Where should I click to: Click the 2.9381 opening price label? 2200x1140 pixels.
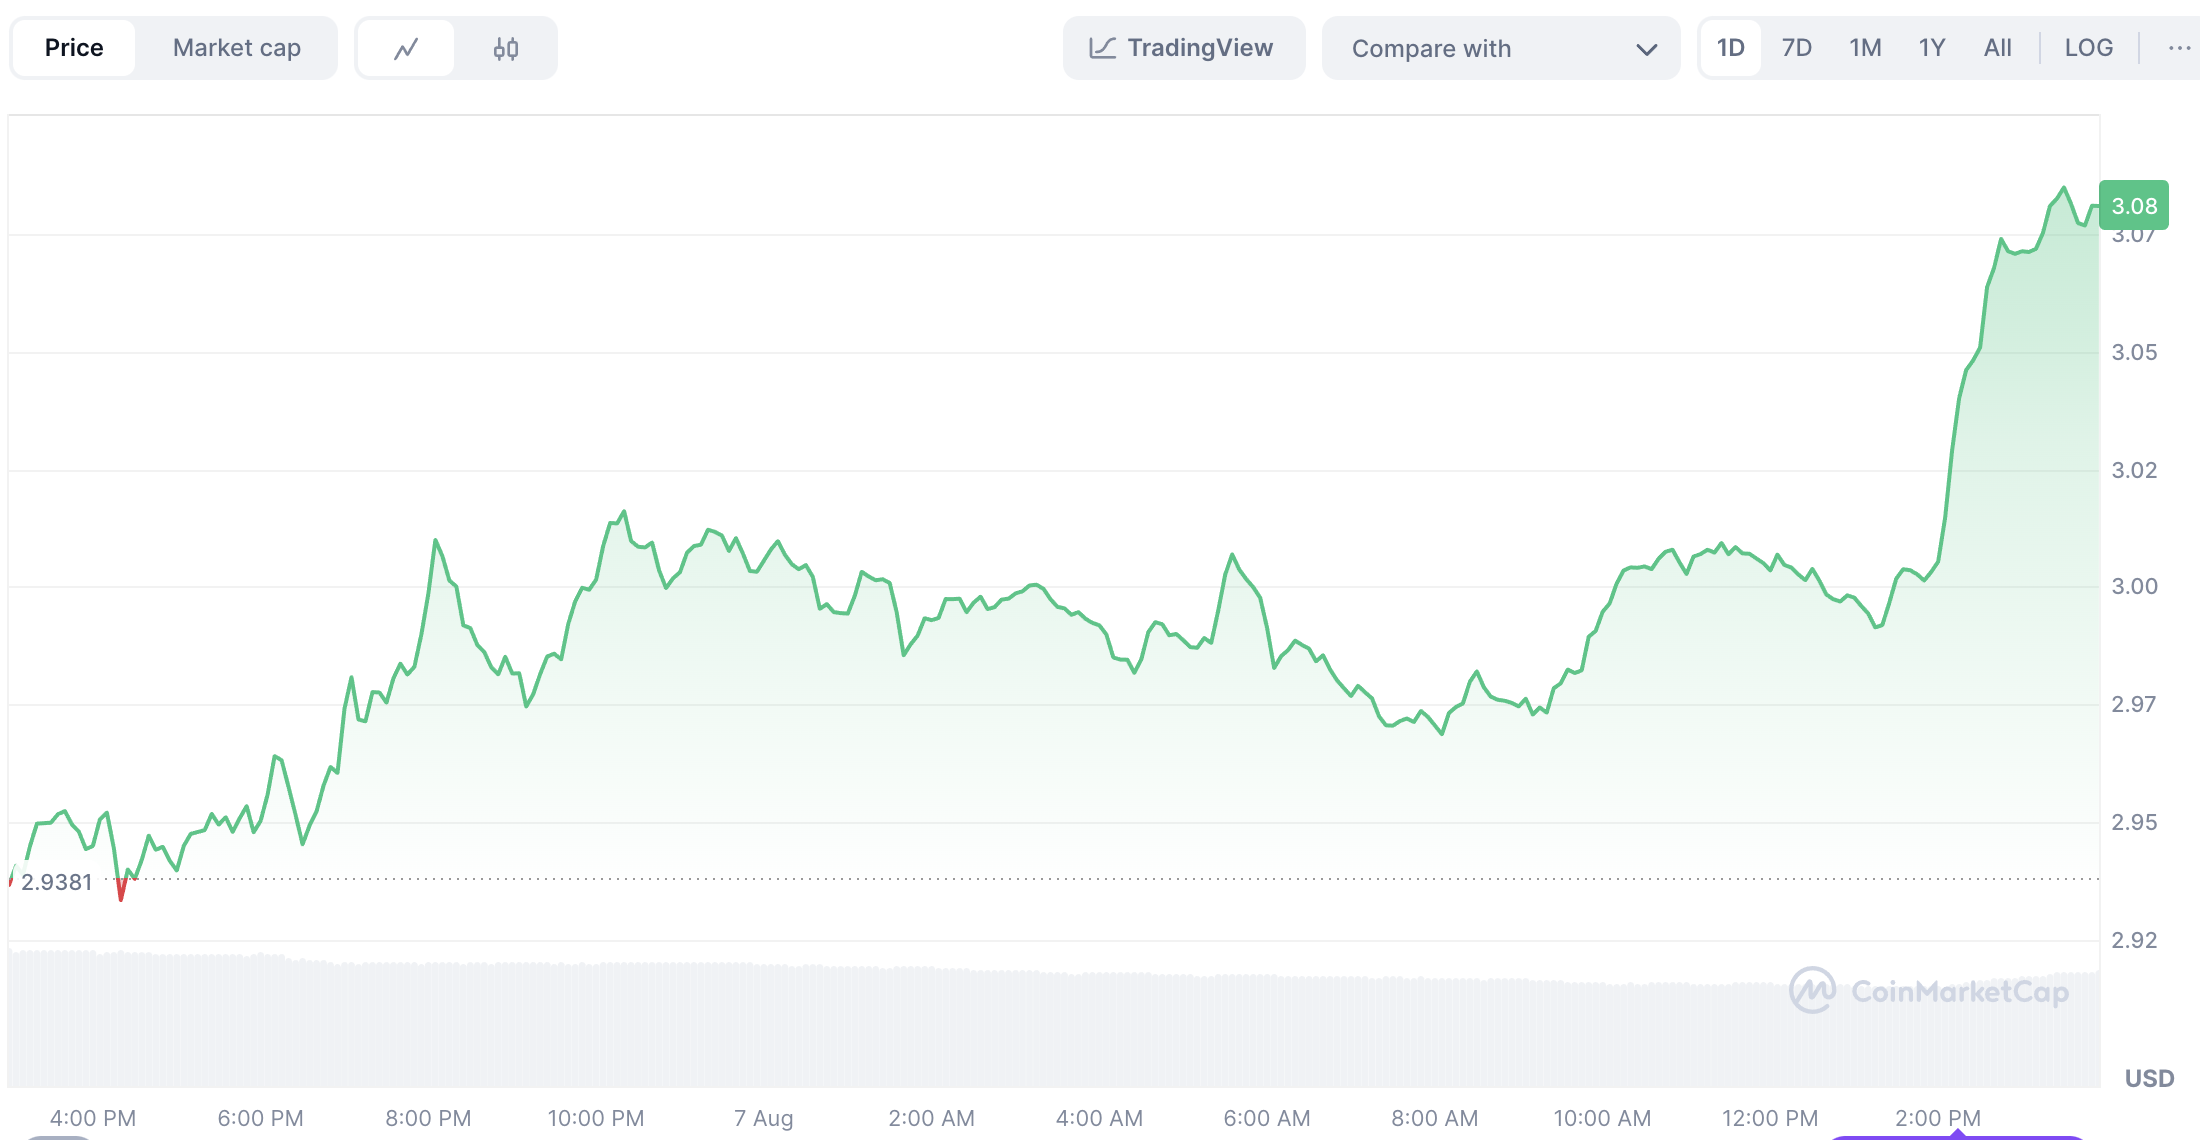pyautogui.click(x=57, y=882)
